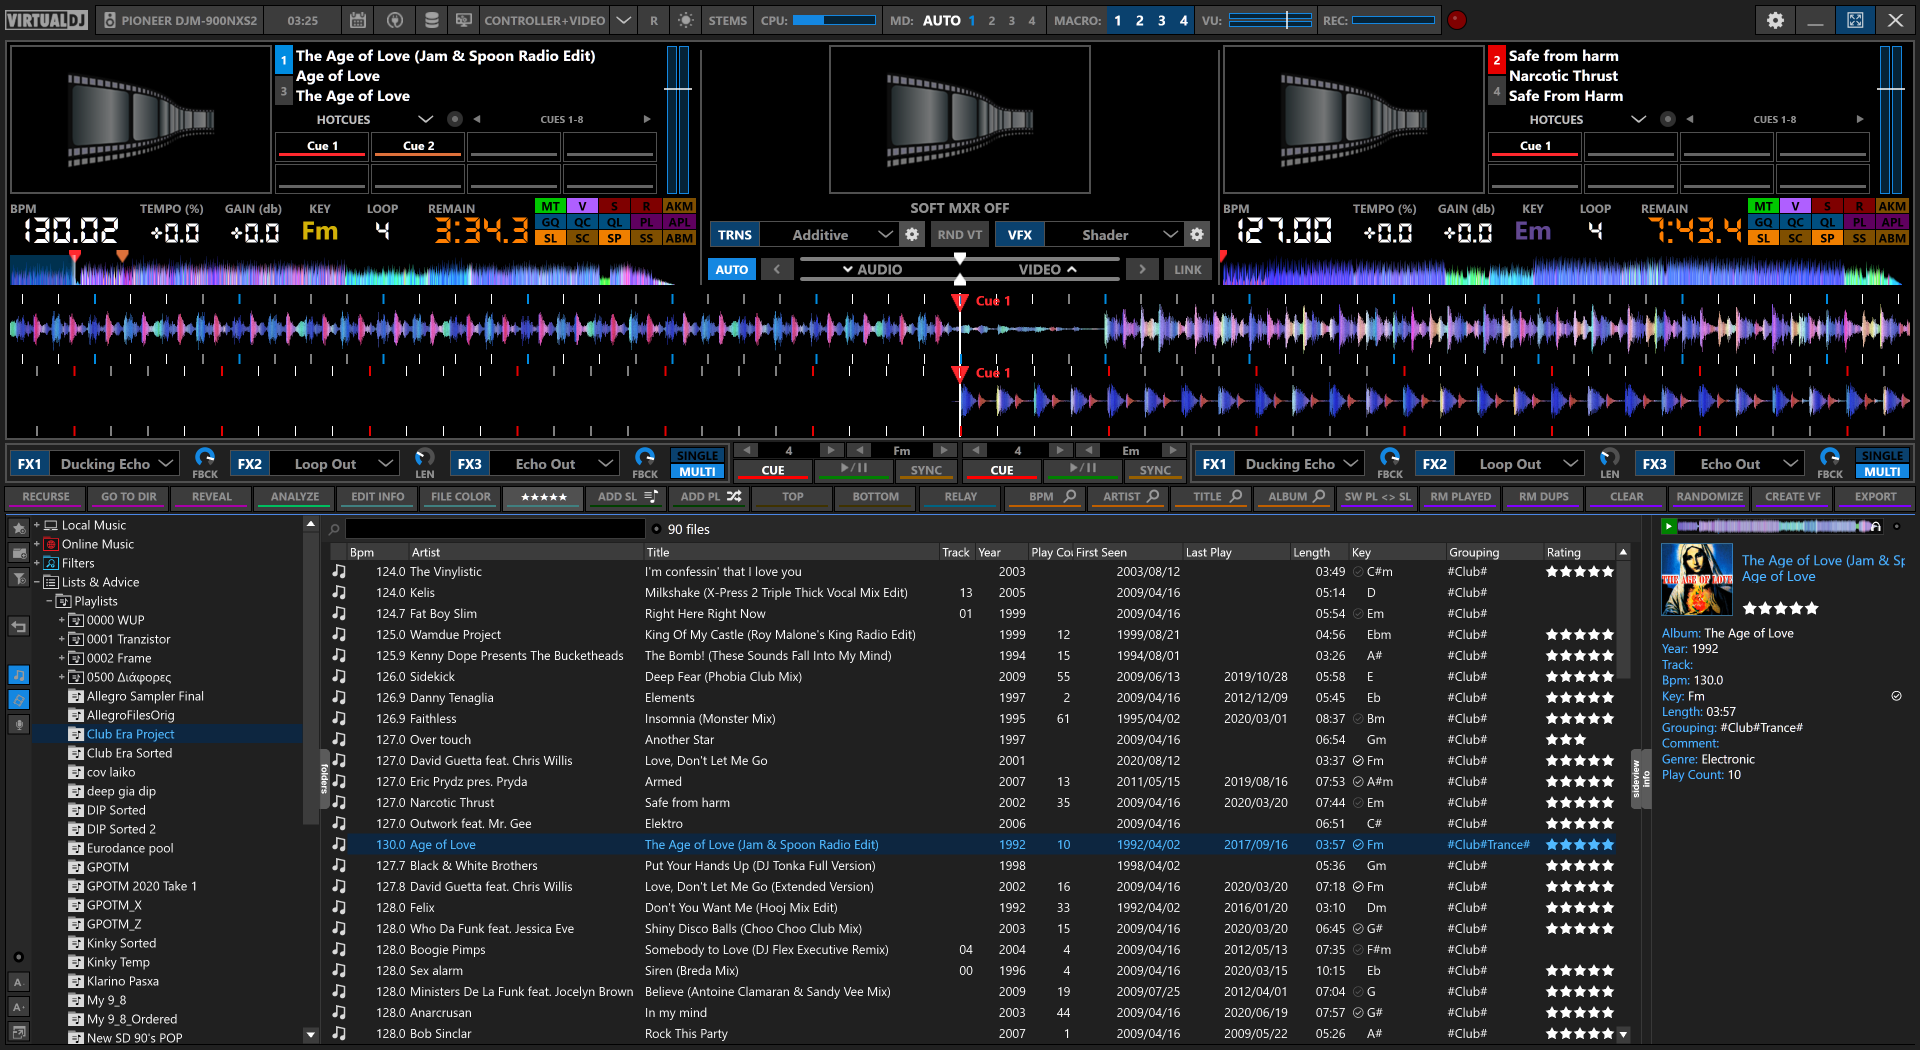The image size is (1920, 1050).
Task: Open the calendar icon in top bar
Action: click(x=358, y=20)
